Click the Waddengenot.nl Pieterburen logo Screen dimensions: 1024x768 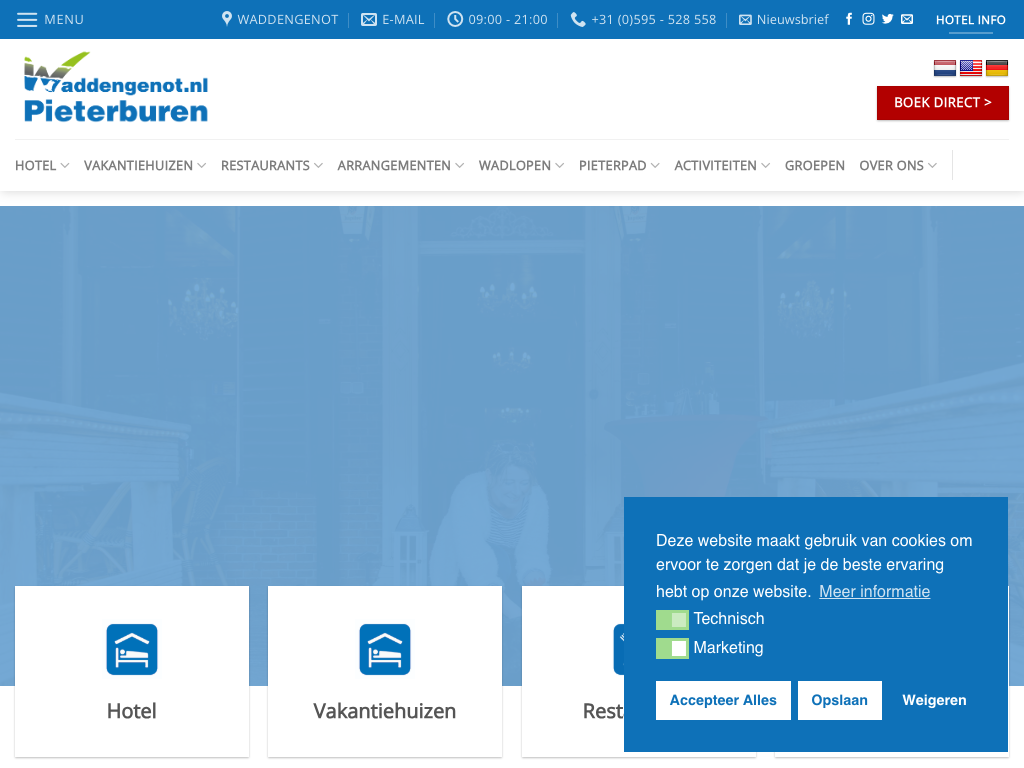[x=115, y=88]
